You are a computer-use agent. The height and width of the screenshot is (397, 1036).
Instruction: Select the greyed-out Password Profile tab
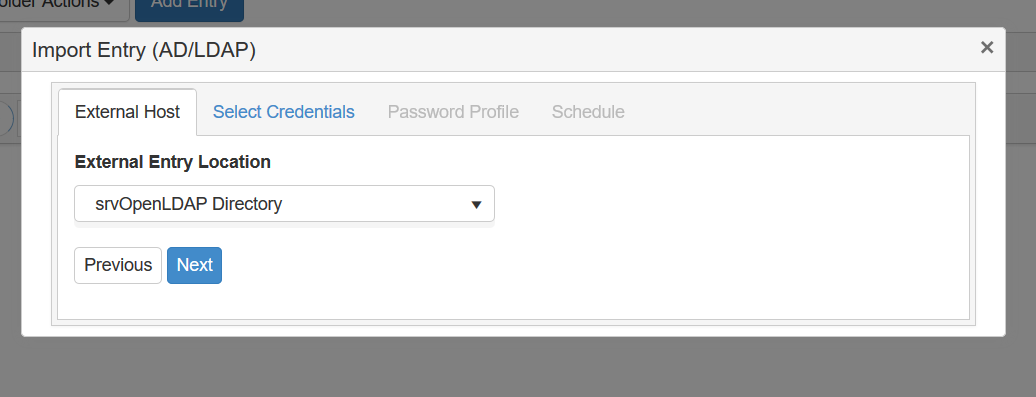tap(453, 112)
